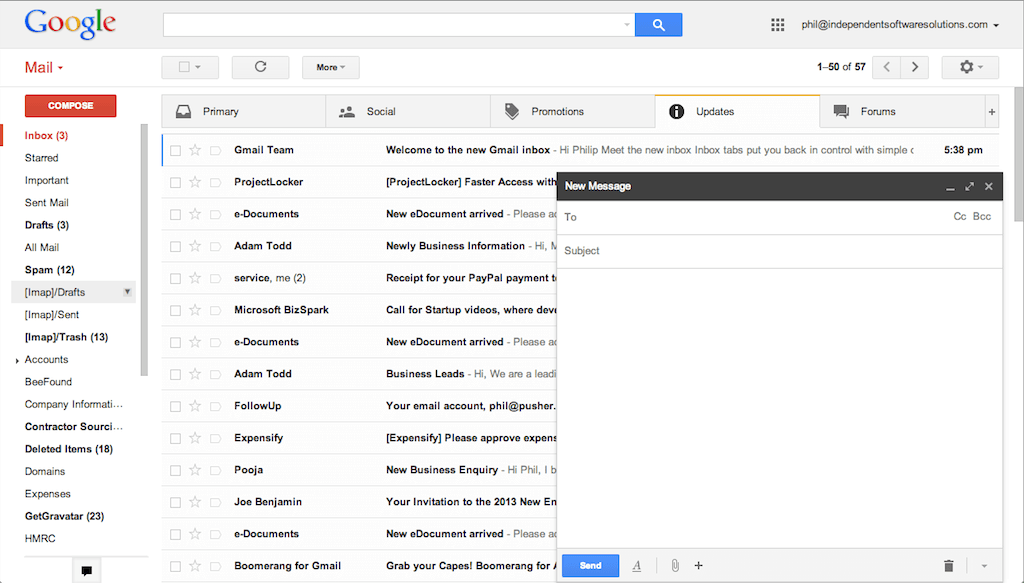Tick the Joe Benjamin message checkbox
Screen dimensions: 1024x583
(175, 503)
